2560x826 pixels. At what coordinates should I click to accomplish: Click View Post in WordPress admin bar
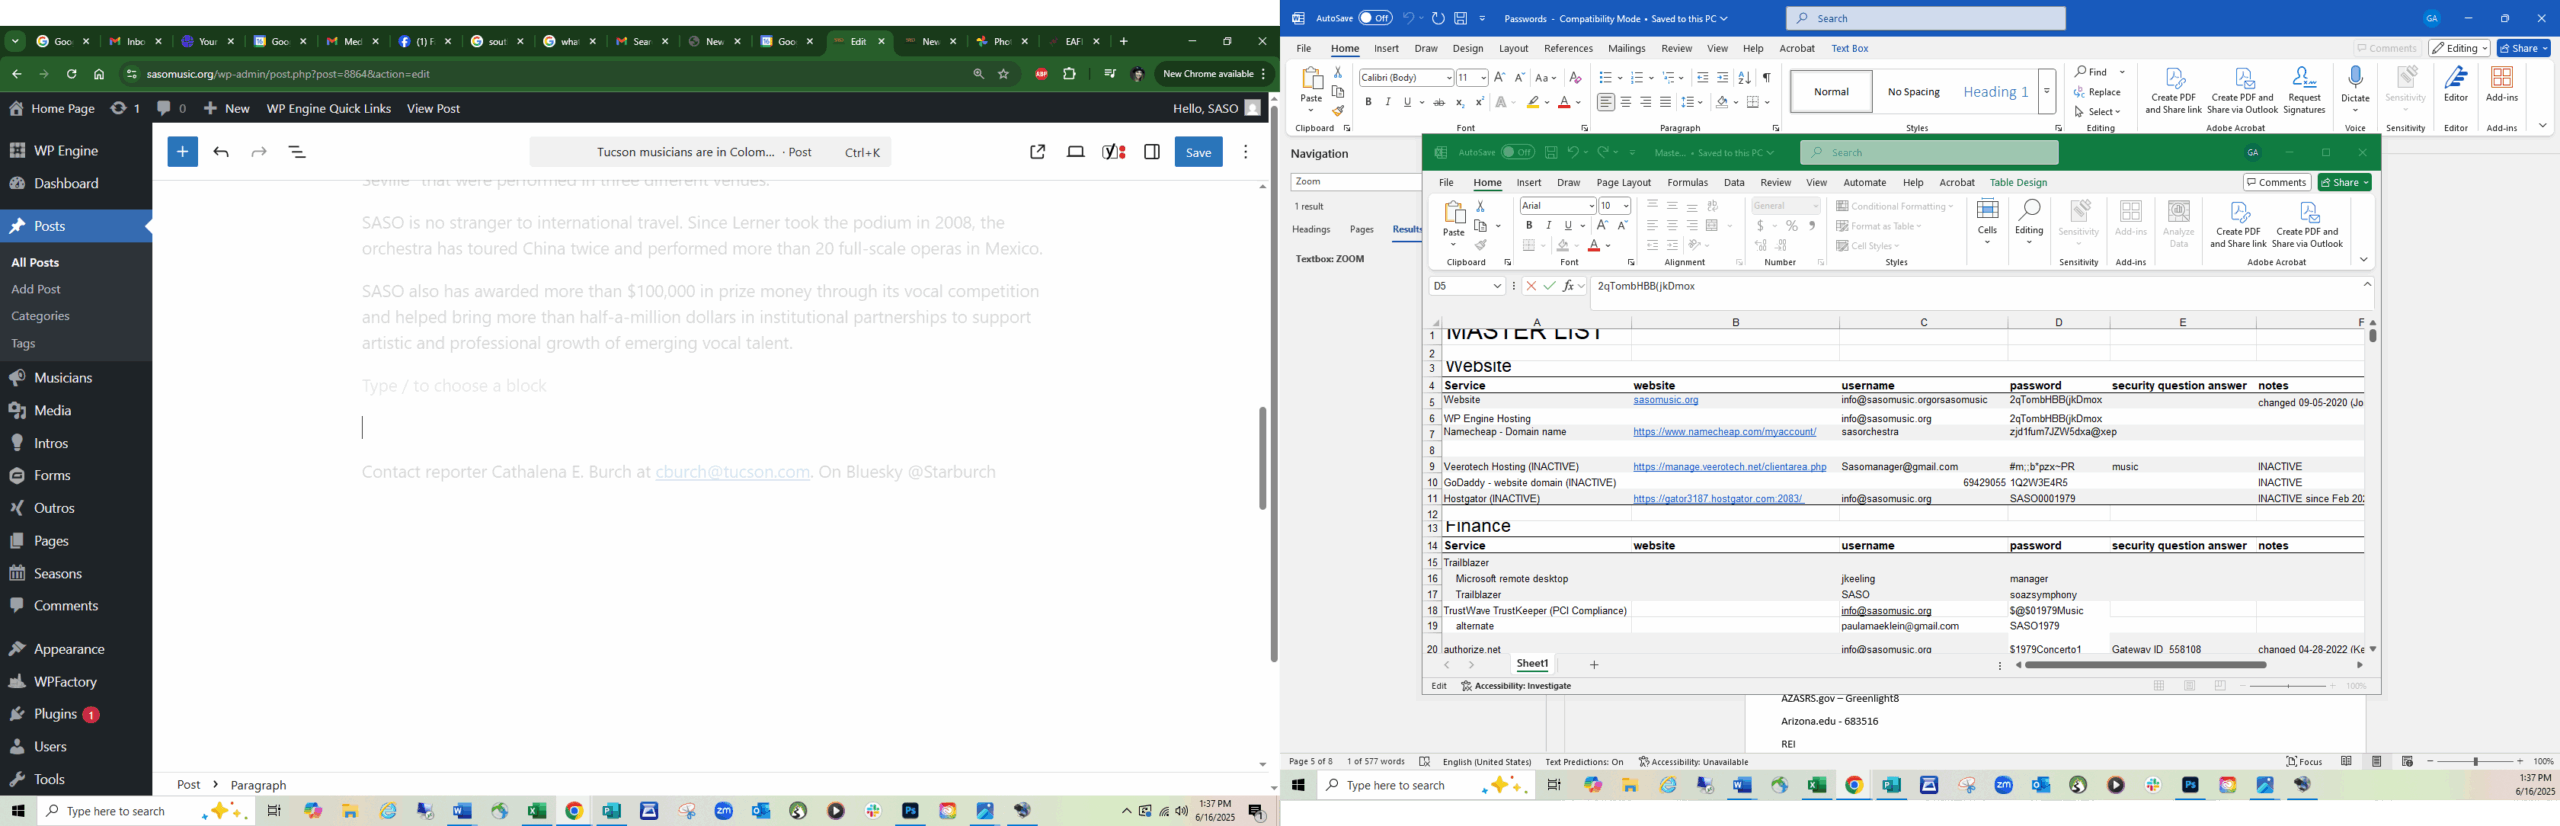click(433, 108)
